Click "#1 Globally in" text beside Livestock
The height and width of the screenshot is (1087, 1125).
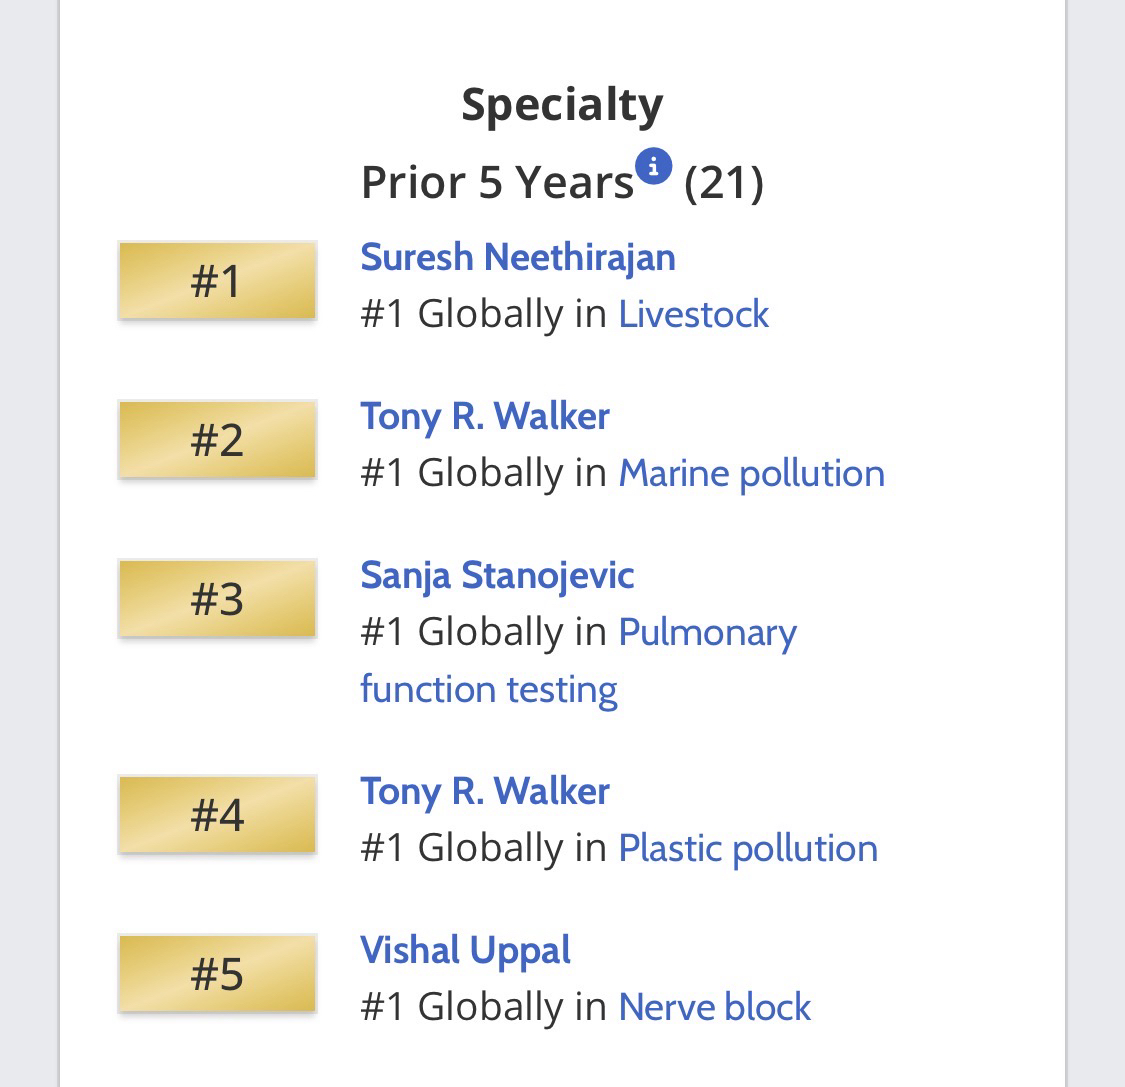pos(483,314)
